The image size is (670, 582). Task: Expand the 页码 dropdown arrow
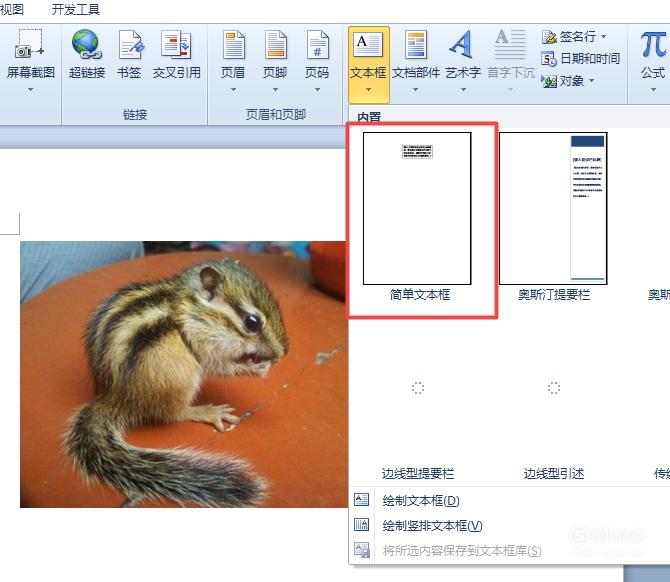(317, 90)
